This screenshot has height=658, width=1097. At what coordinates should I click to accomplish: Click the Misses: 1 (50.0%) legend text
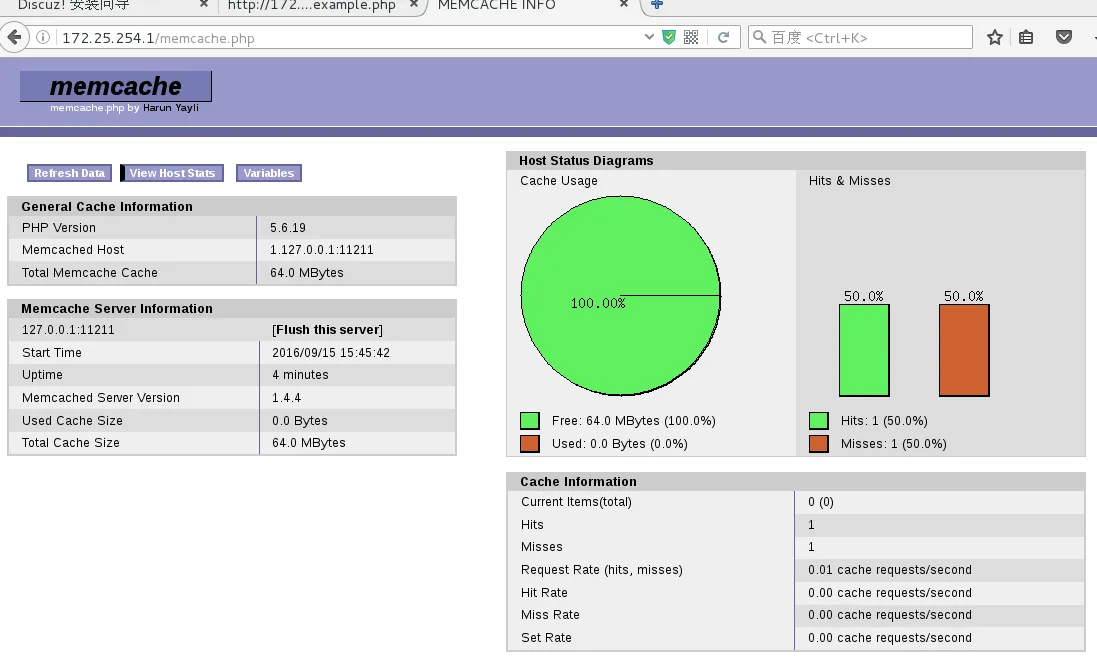coord(893,443)
